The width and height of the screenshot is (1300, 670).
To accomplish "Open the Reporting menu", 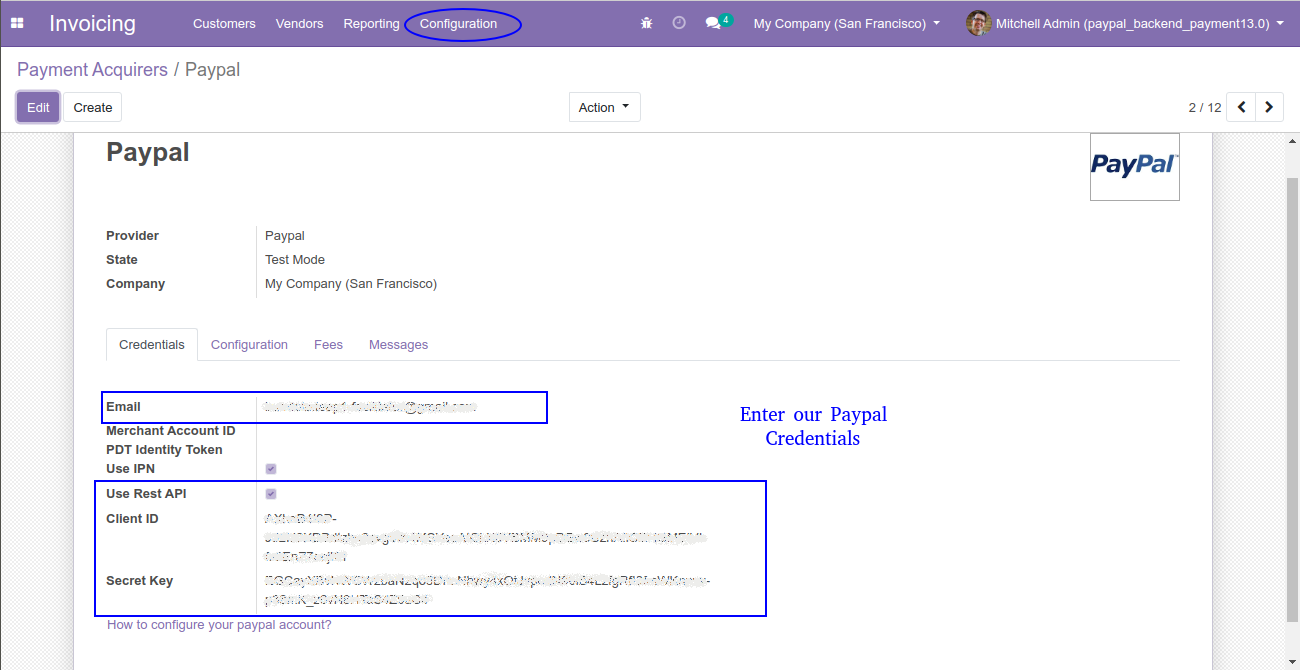I will (x=371, y=23).
